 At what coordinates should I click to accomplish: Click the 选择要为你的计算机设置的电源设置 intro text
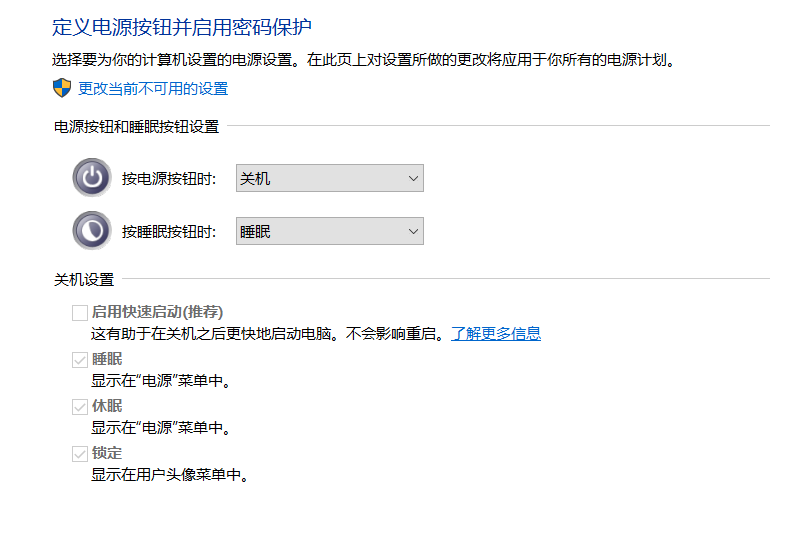pyautogui.click(x=364, y=60)
